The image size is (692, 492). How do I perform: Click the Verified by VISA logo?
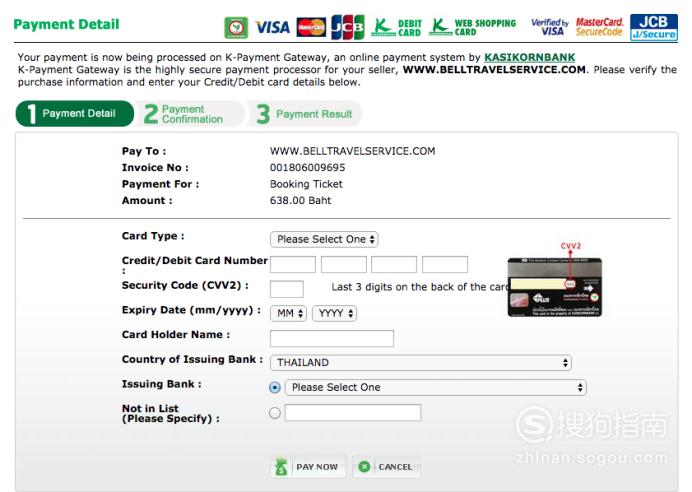tap(550, 27)
